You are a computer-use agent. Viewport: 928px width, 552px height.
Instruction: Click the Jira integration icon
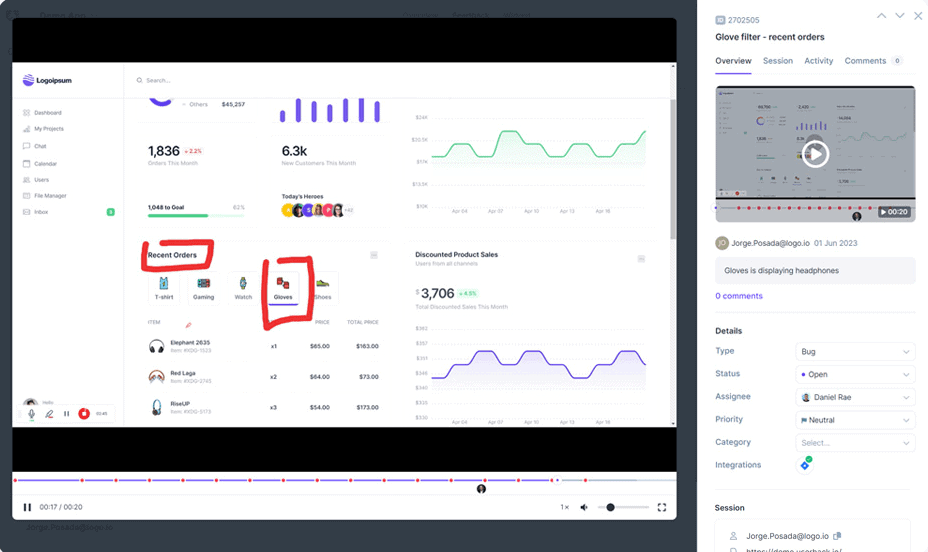pyautogui.click(x=805, y=465)
